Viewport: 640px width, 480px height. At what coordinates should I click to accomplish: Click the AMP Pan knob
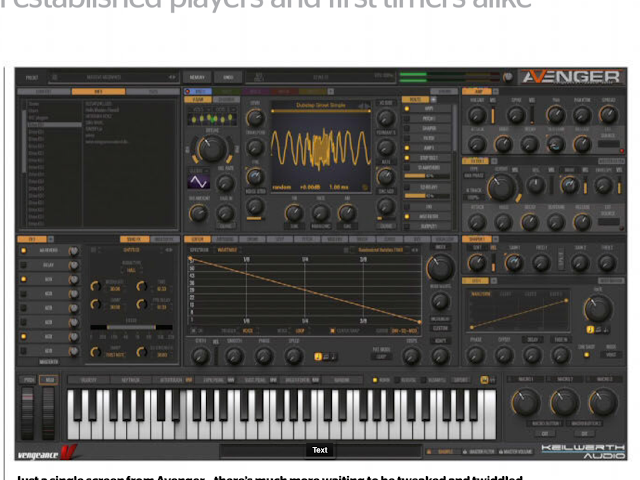coord(556,116)
